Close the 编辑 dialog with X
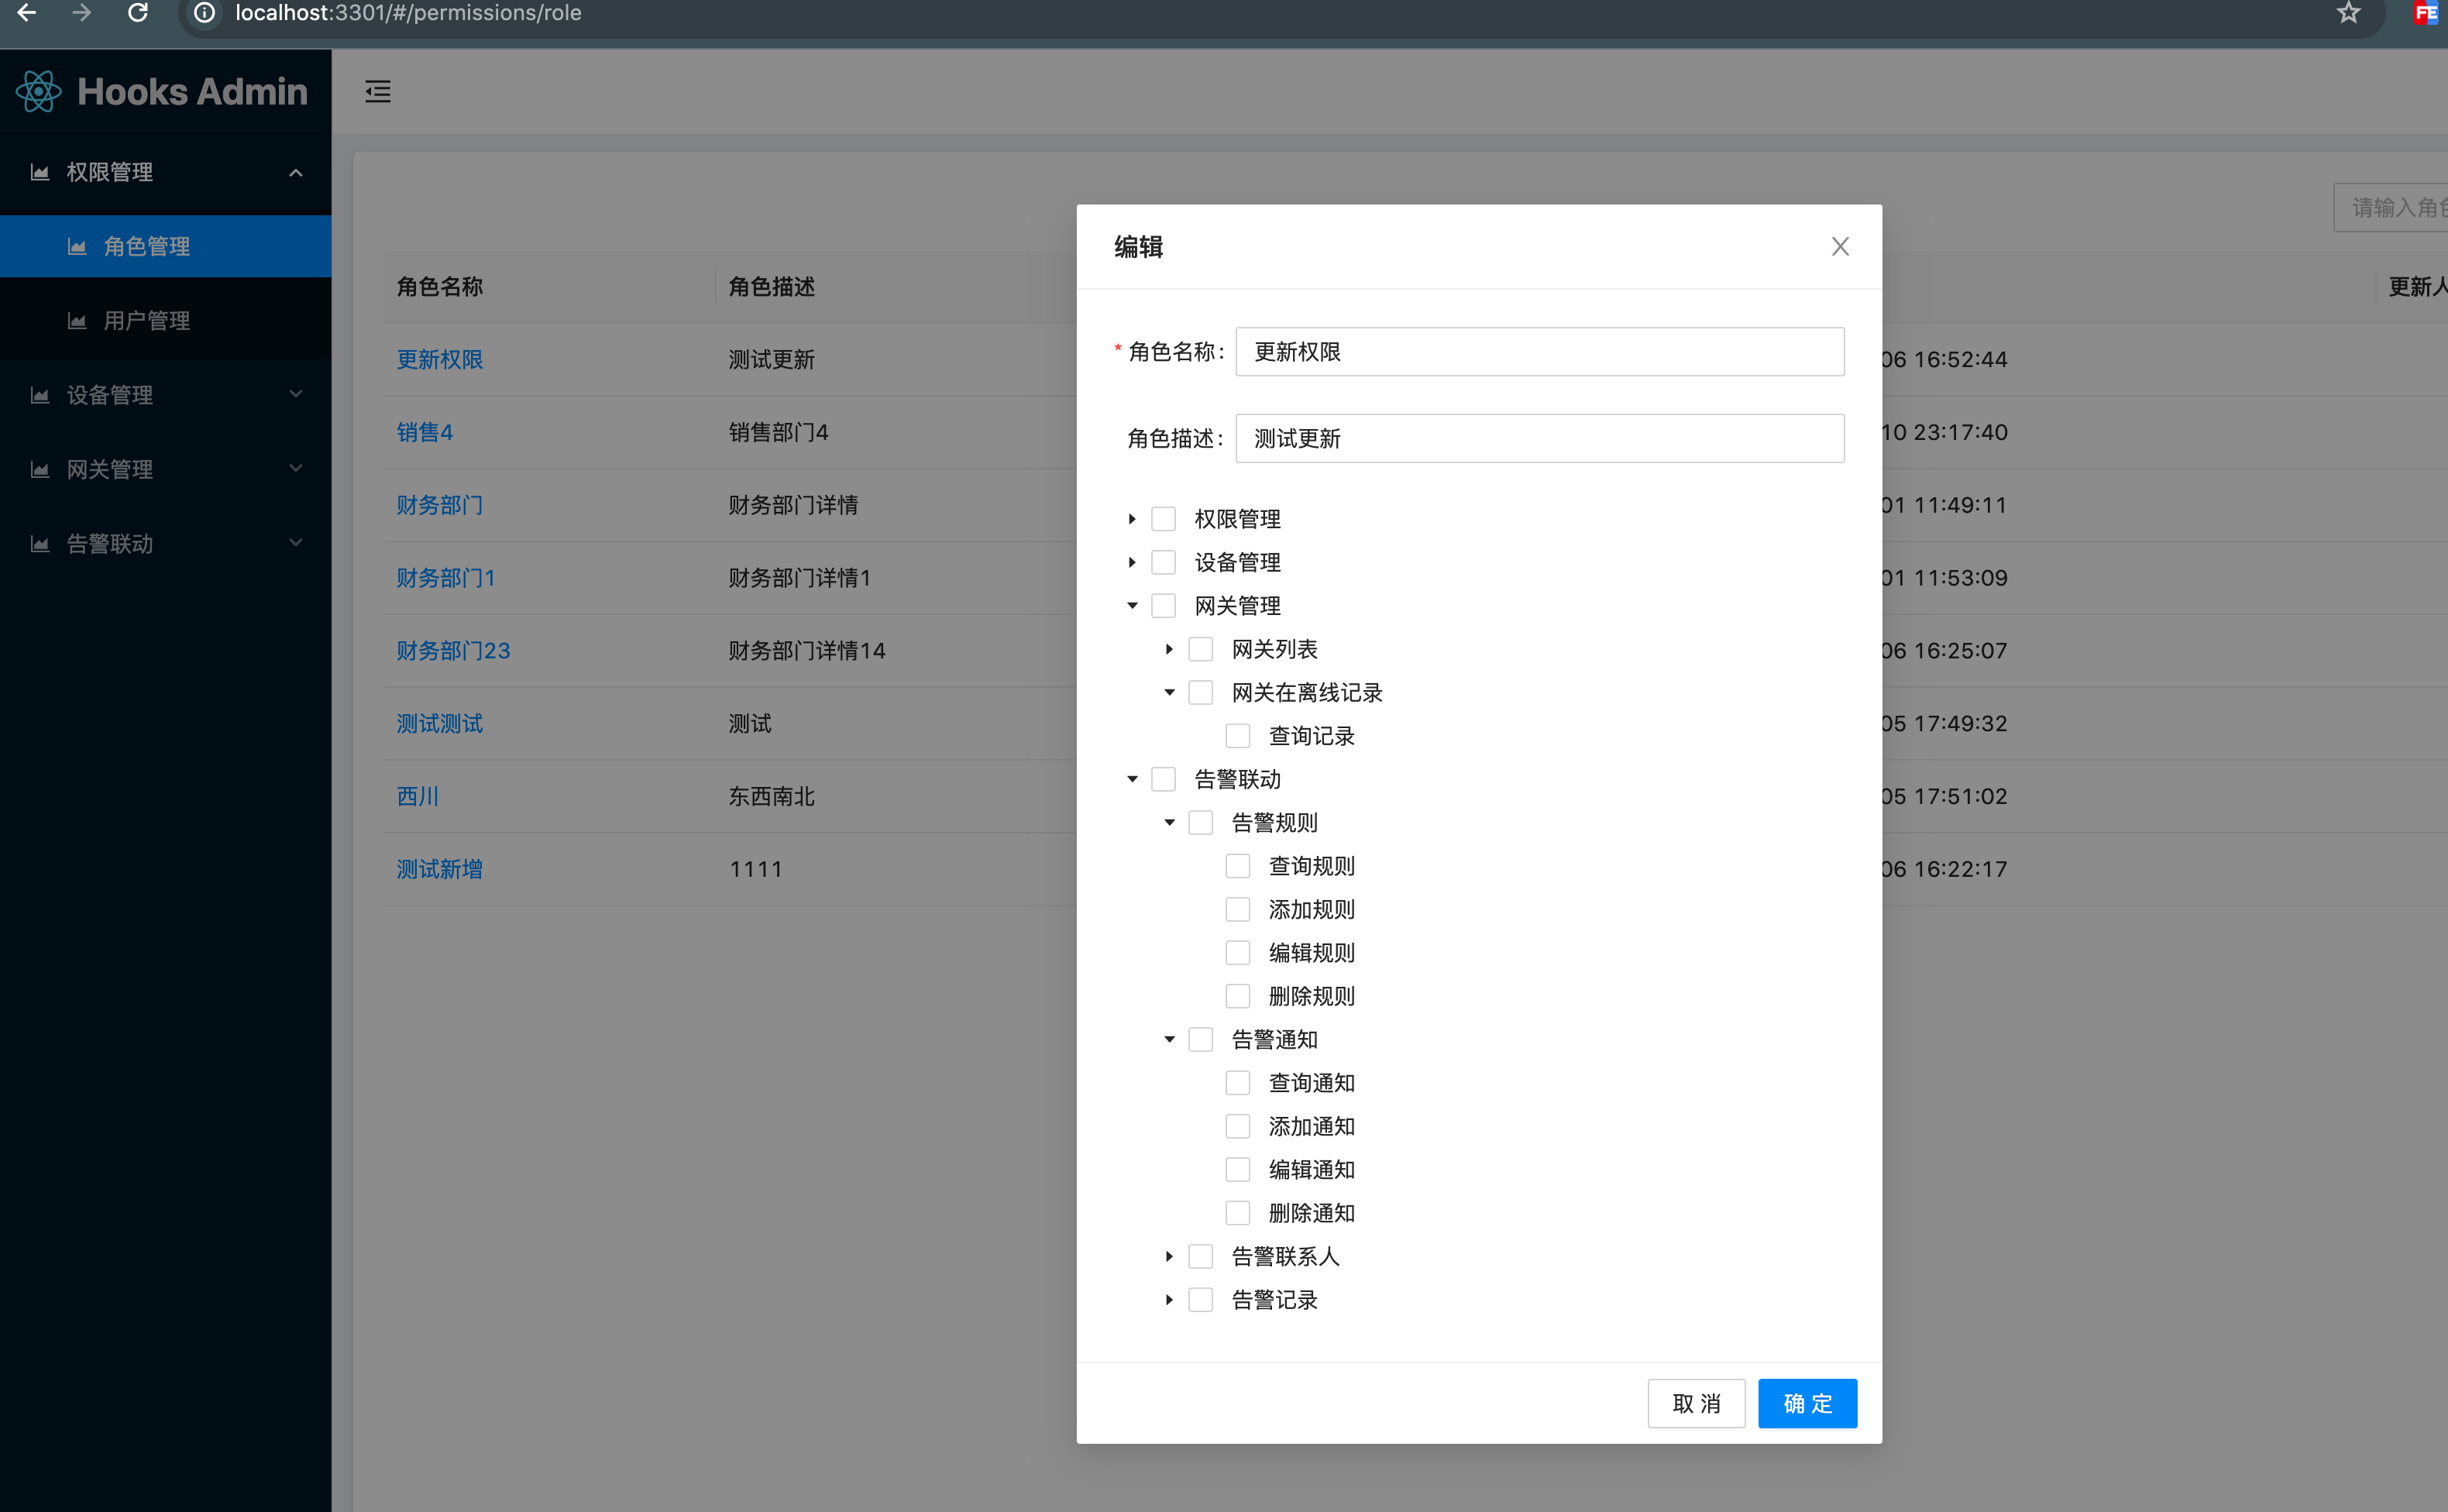 click(x=1840, y=246)
